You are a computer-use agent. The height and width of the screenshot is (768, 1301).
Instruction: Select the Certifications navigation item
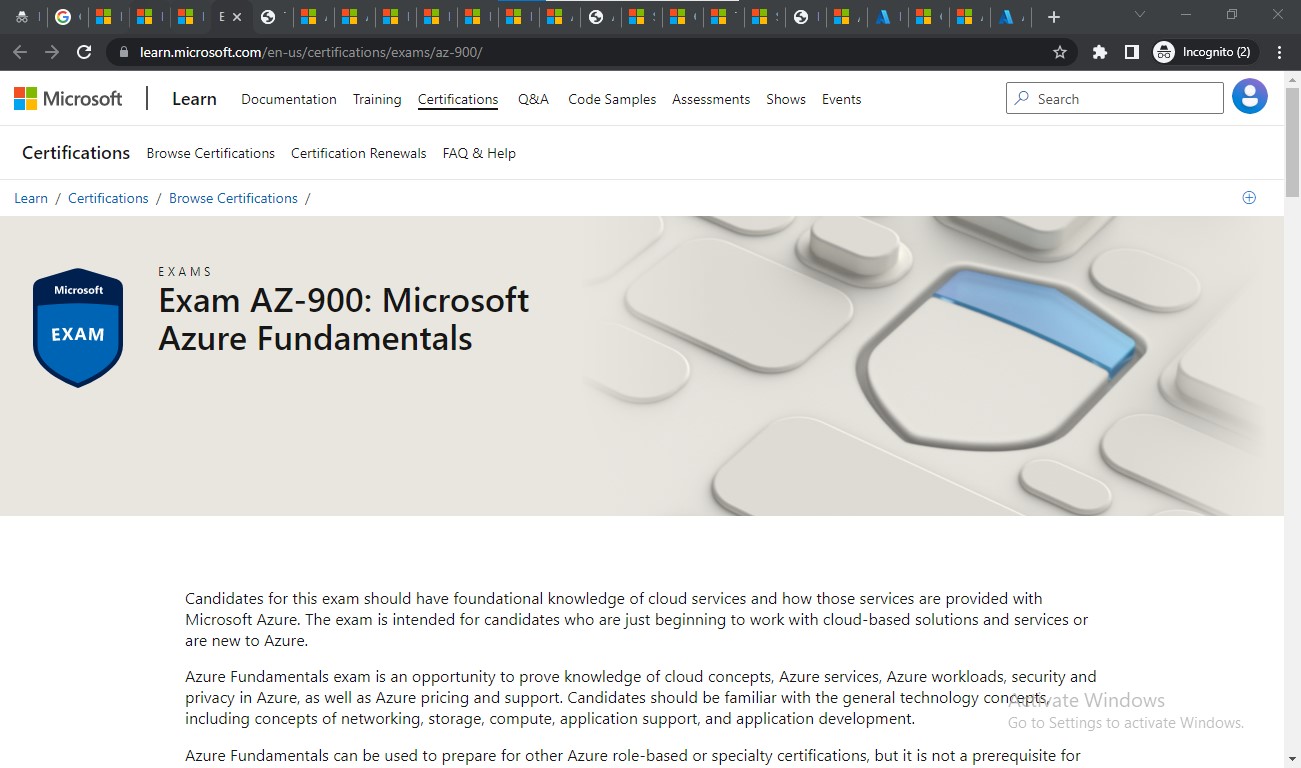pyautogui.click(x=457, y=99)
